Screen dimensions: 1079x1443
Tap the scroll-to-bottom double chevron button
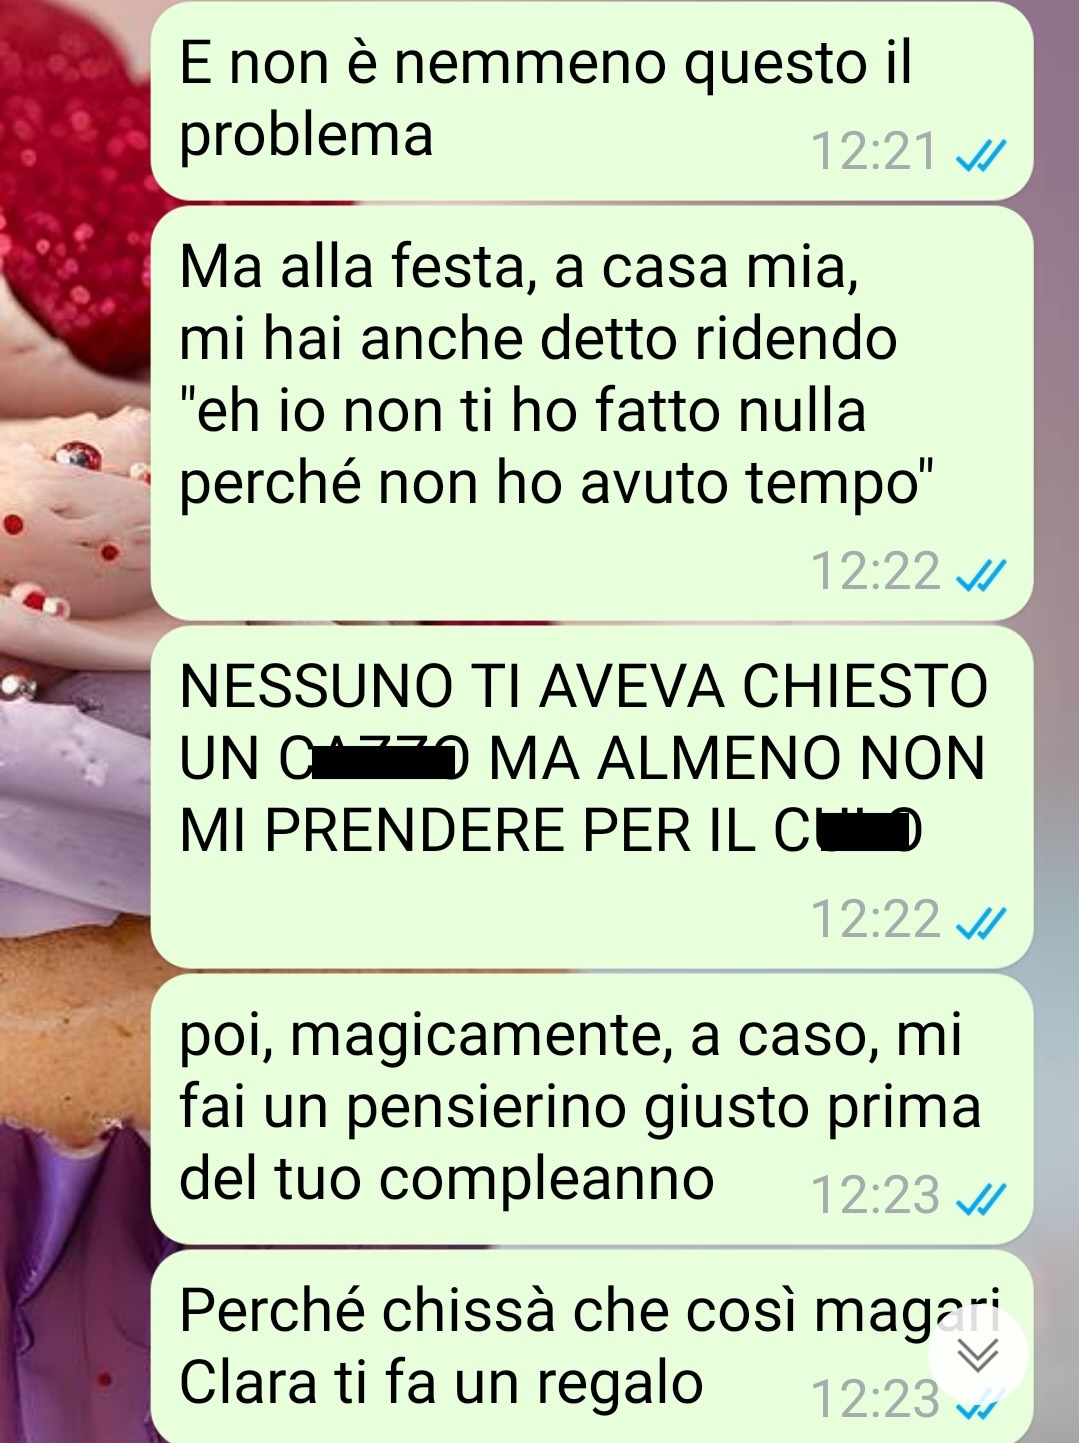coord(977,1356)
